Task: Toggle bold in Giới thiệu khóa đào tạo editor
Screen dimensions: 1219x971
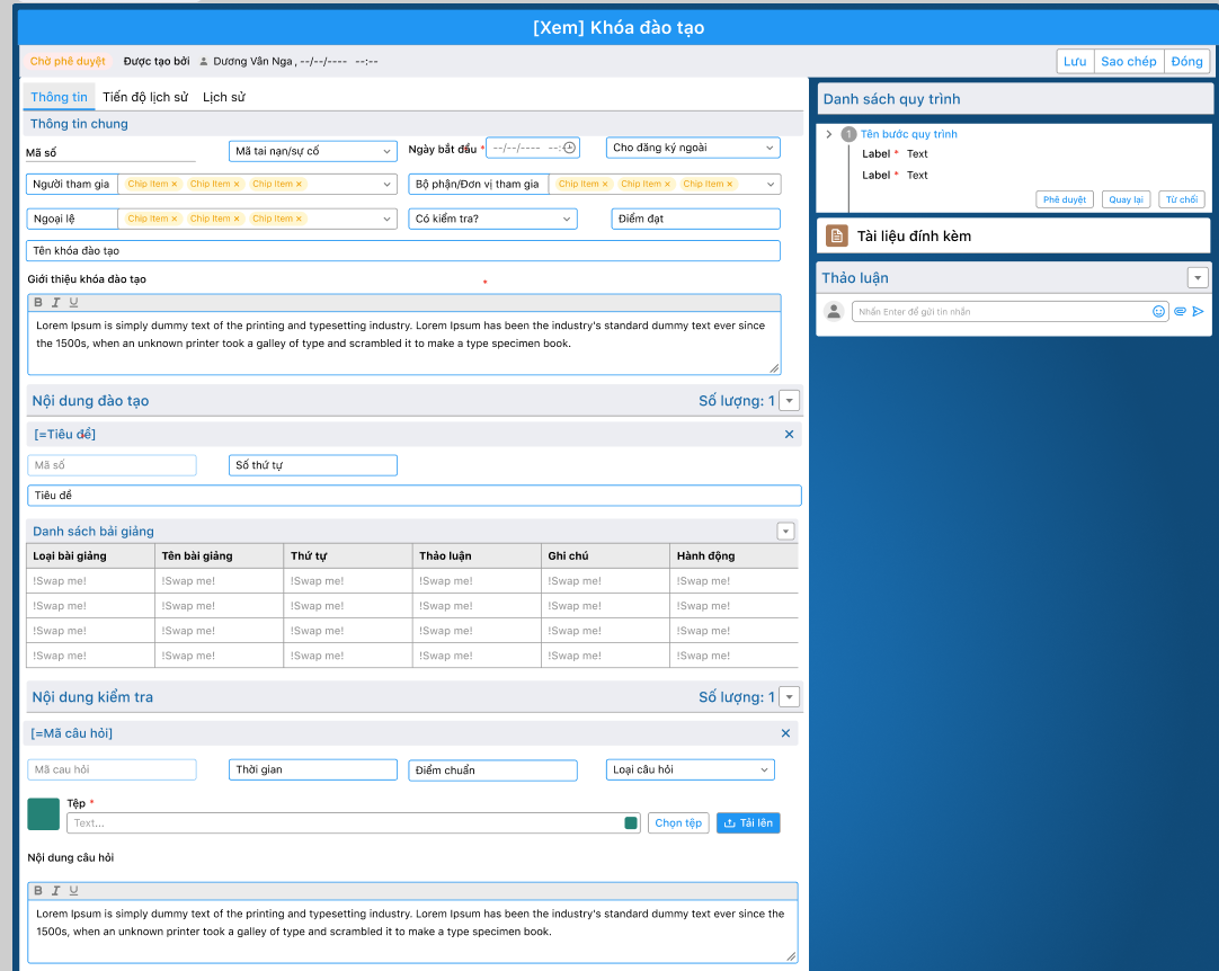Action: click(x=38, y=303)
